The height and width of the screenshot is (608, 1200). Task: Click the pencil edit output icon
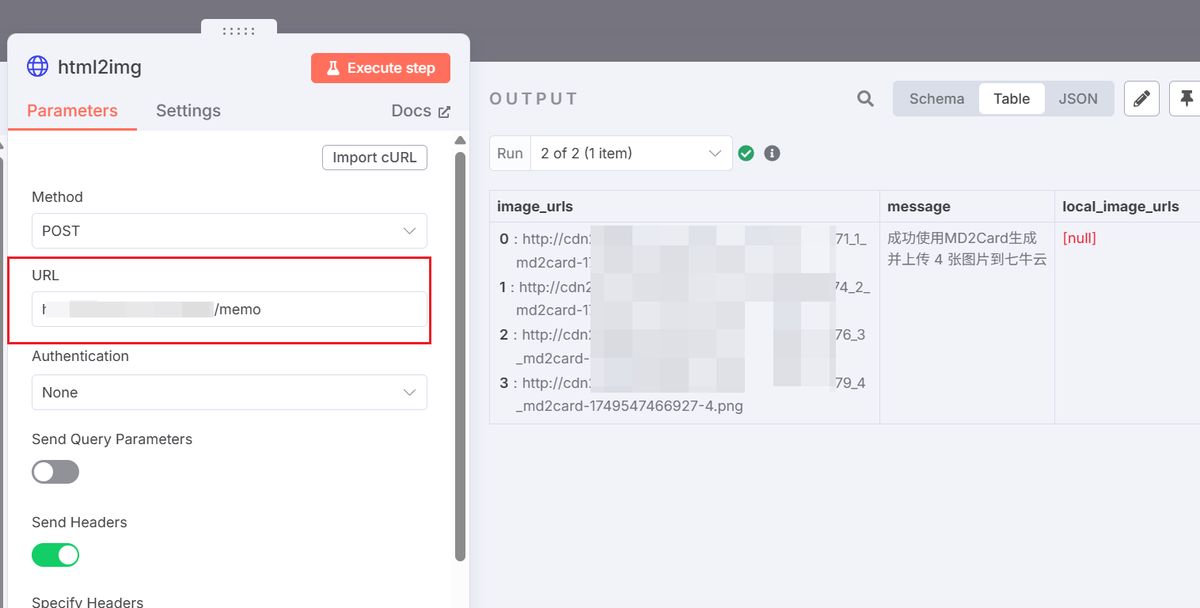[x=1141, y=98]
